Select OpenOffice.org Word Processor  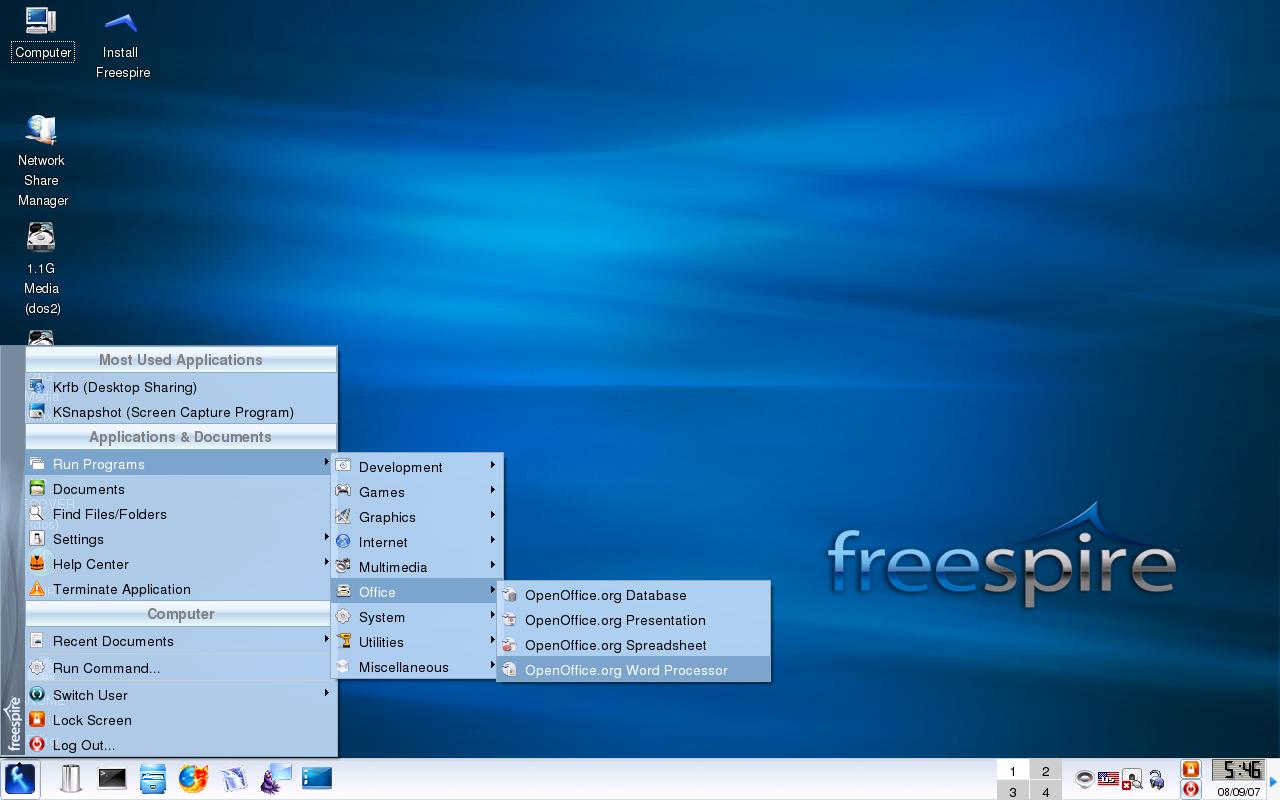coord(634,670)
